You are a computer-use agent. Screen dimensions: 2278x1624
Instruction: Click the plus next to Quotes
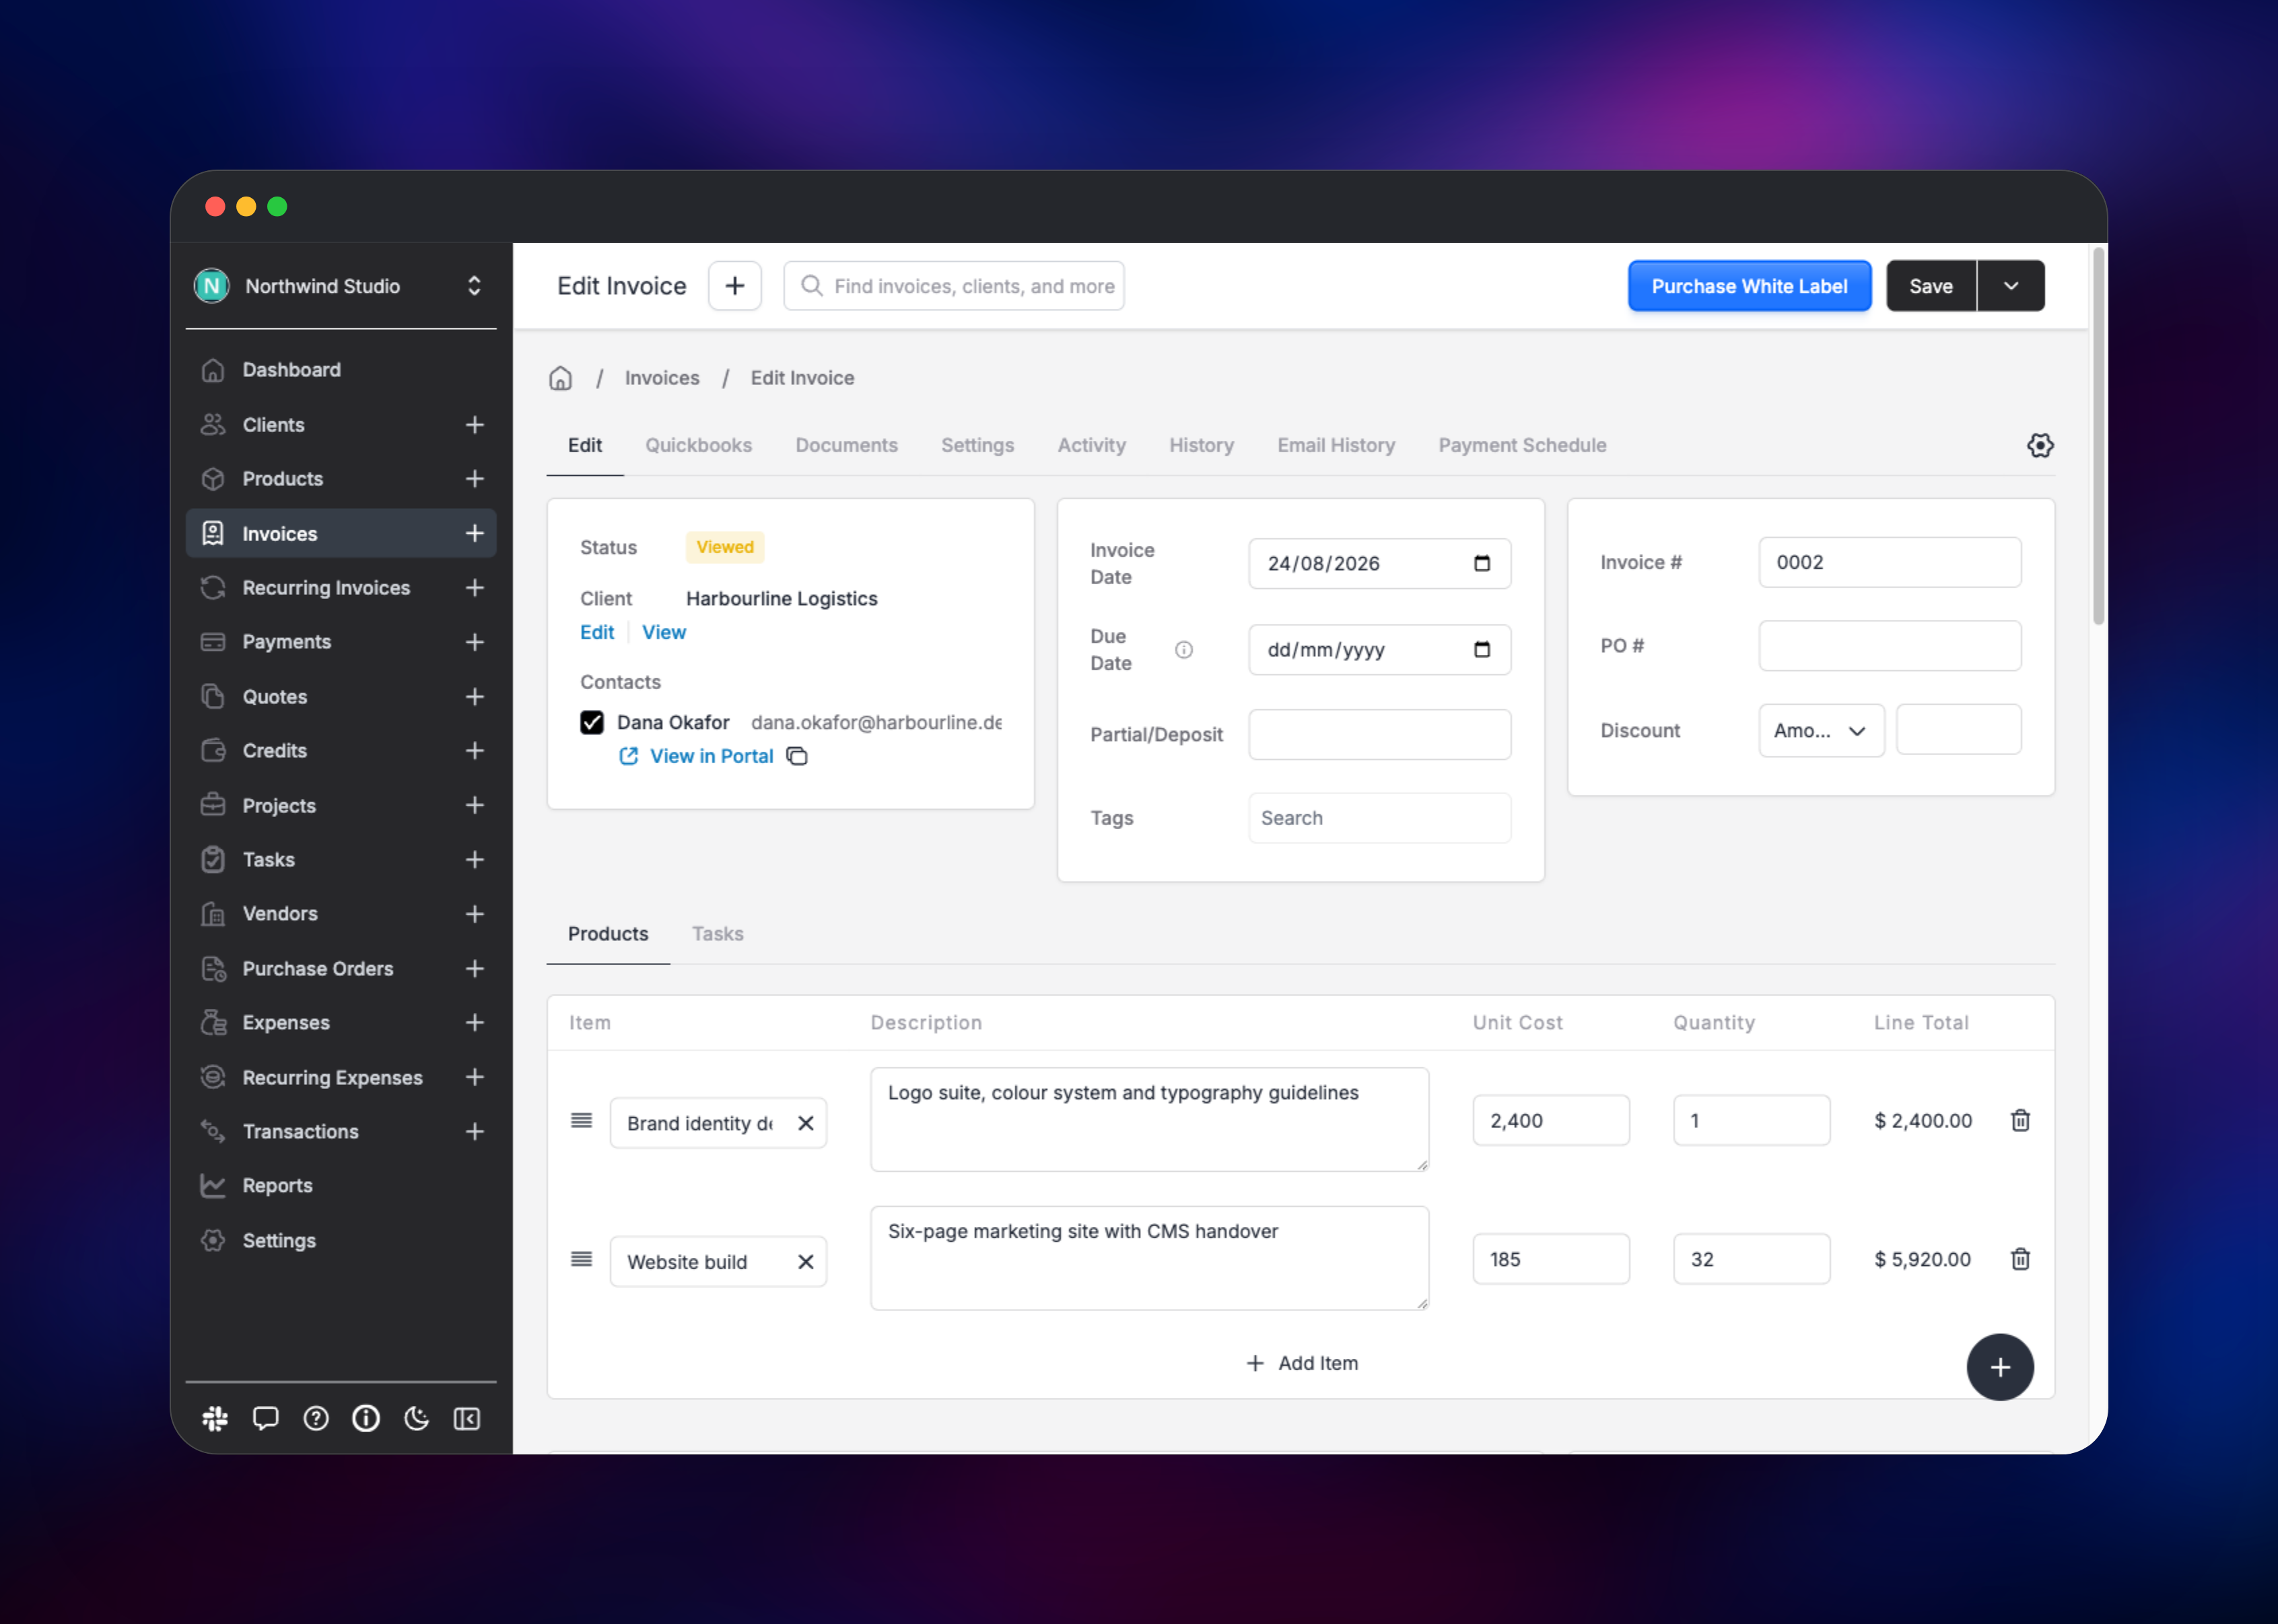(x=474, y=697)
